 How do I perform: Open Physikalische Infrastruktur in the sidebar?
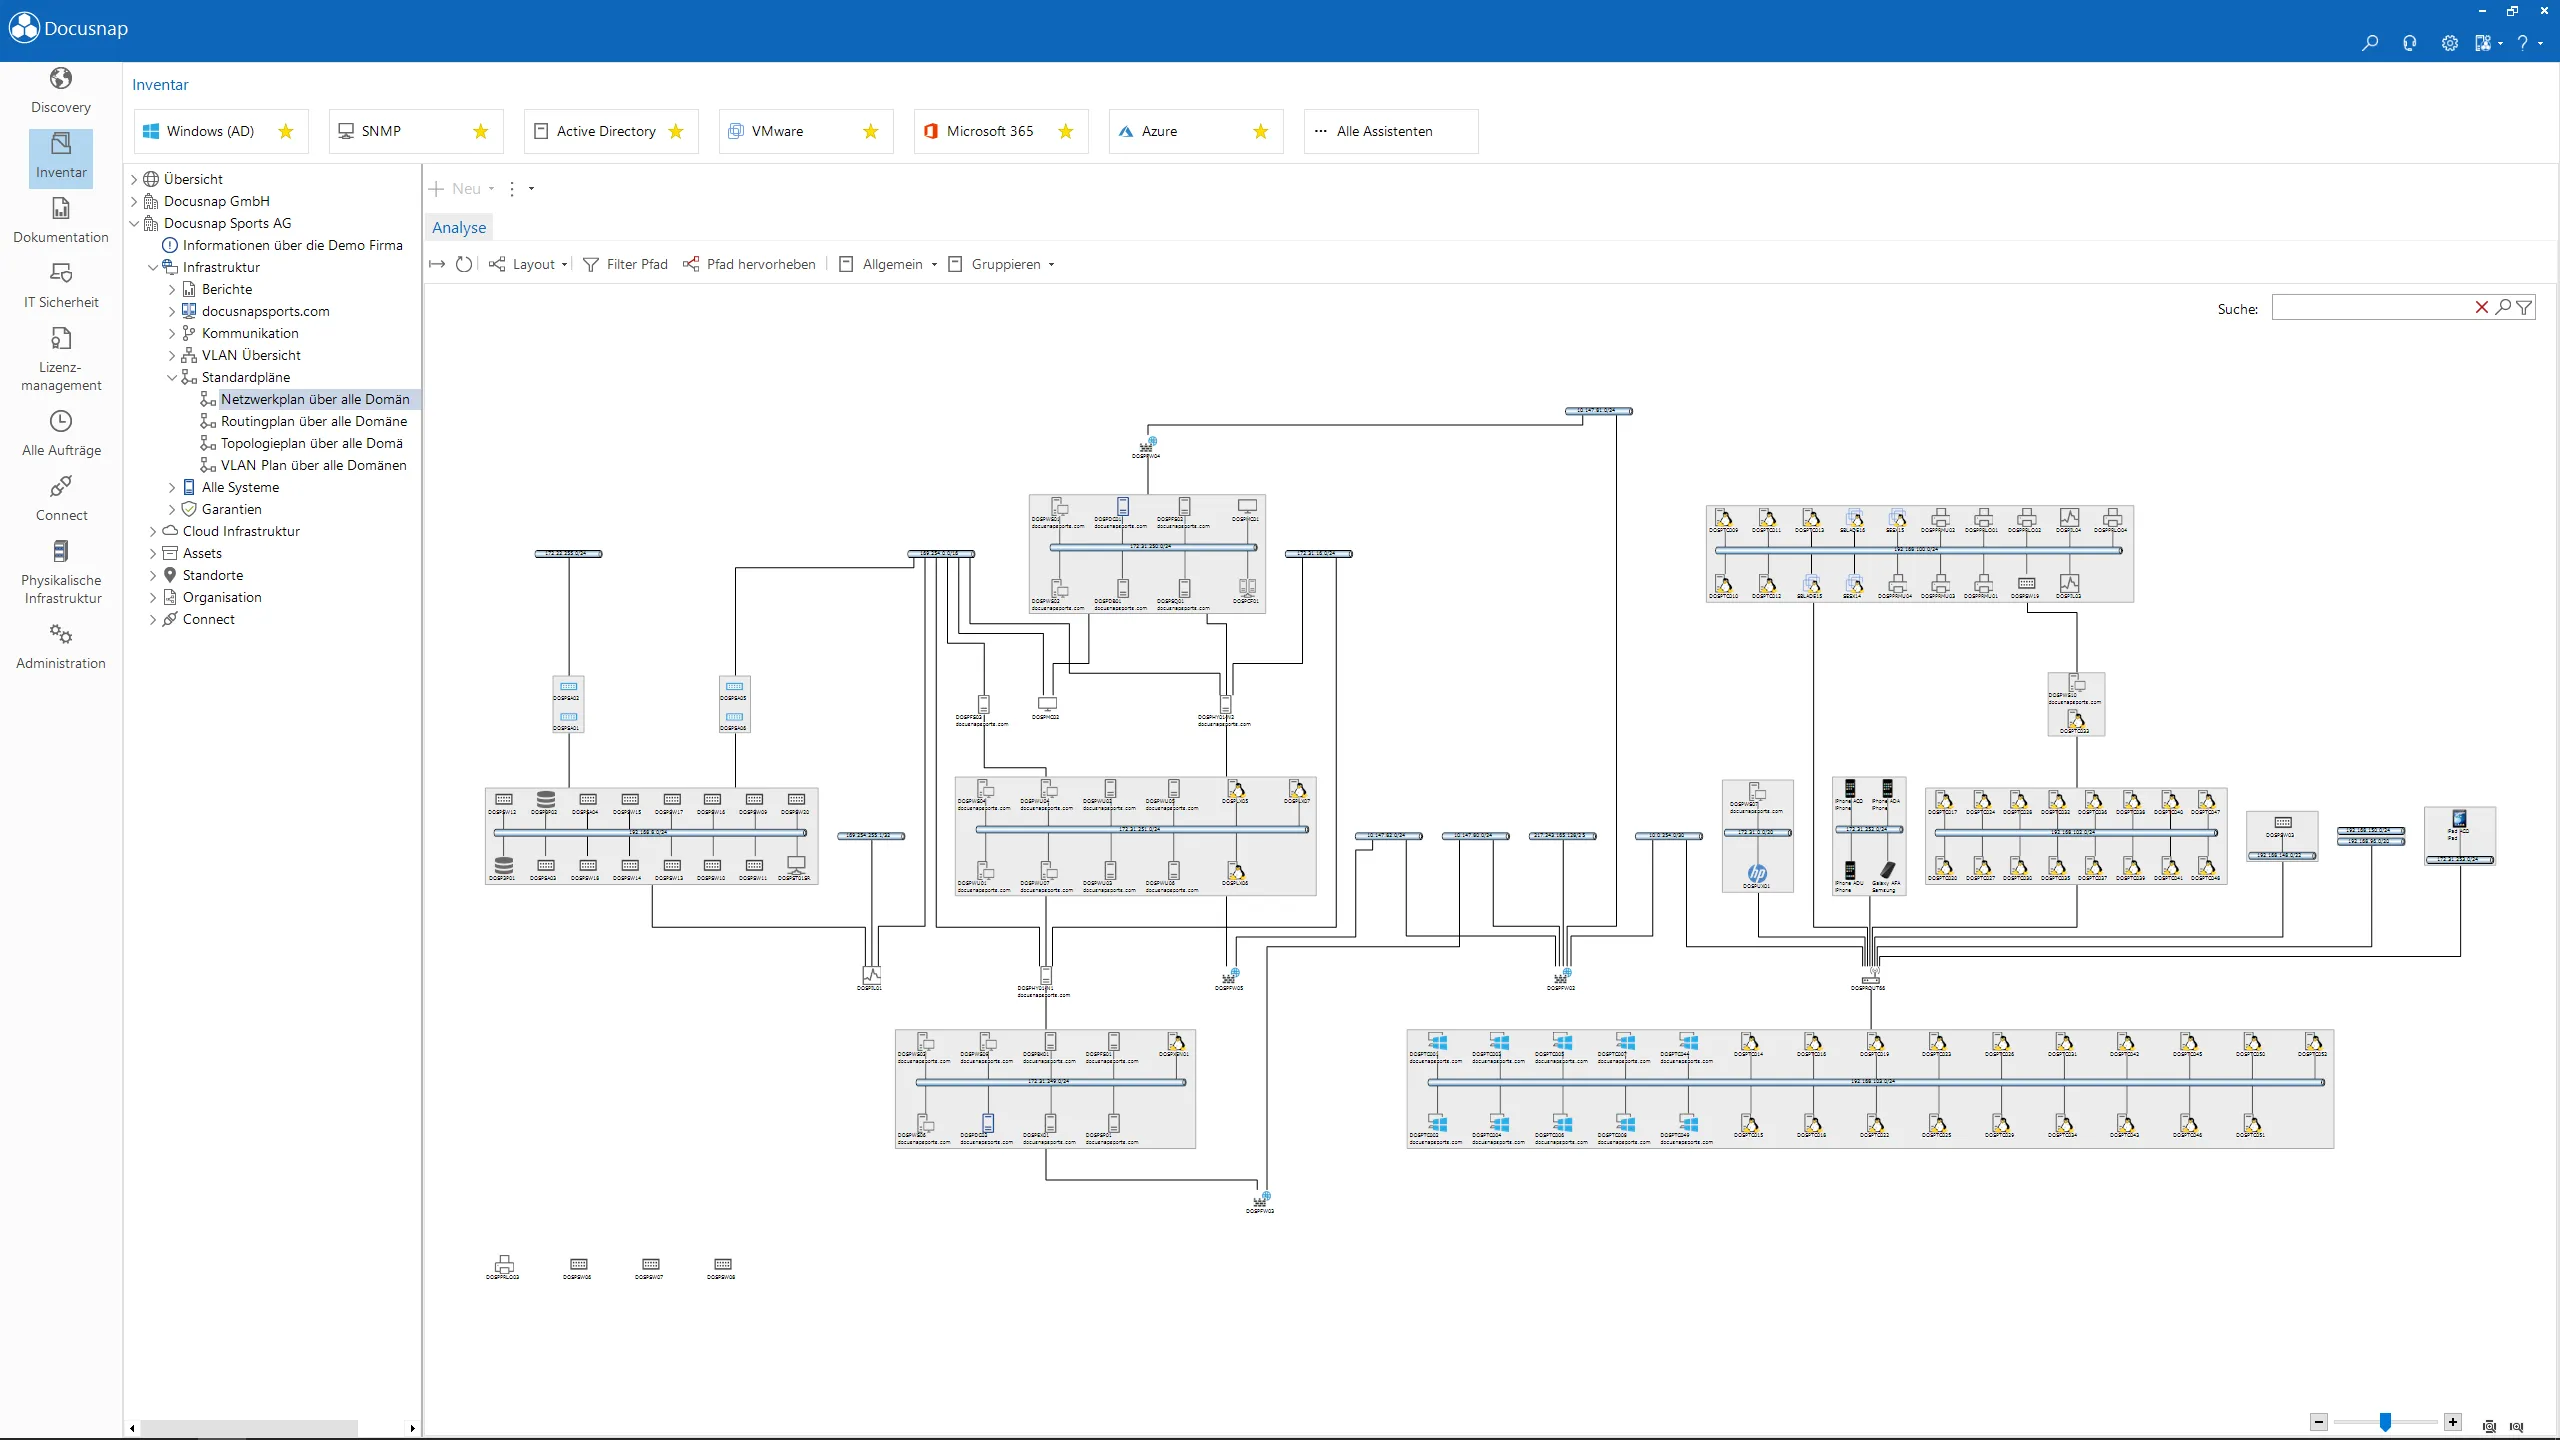(61, 573)
